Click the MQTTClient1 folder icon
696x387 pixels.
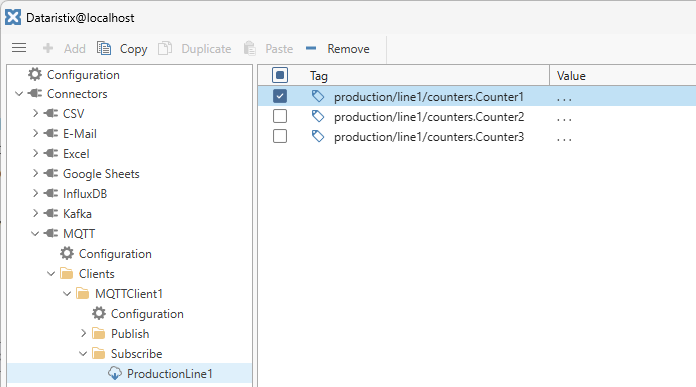point(83,293)
